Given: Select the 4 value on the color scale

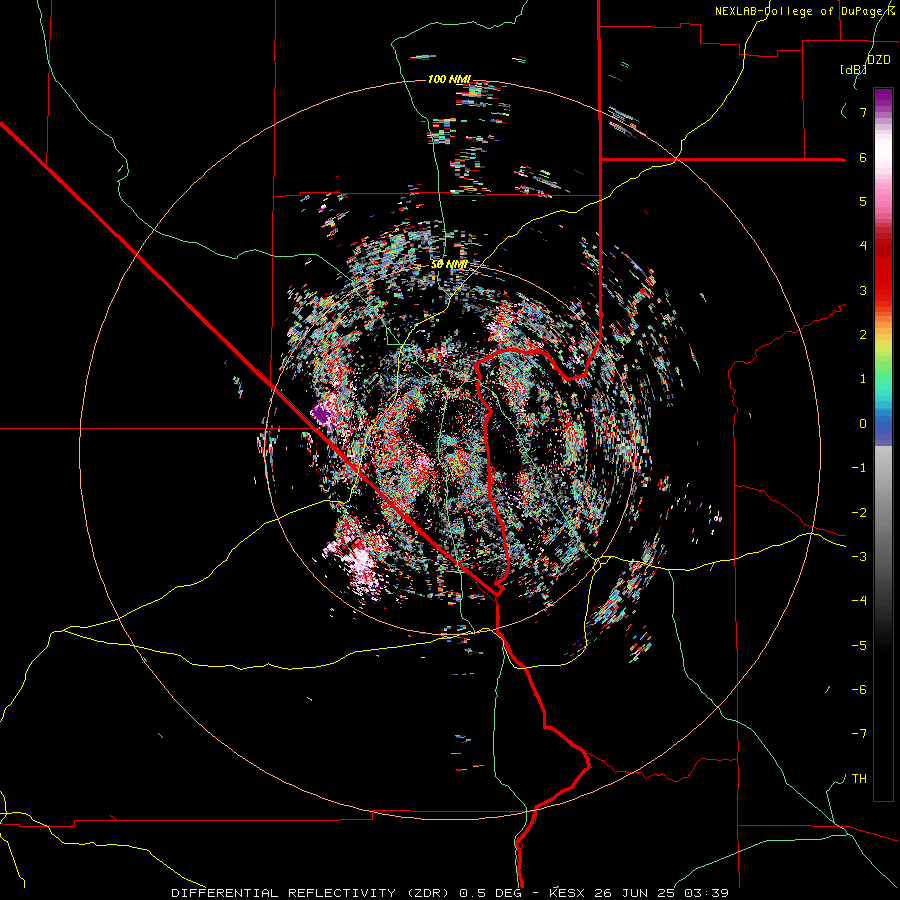Looking at the screenshot, I should coord(863,246).
